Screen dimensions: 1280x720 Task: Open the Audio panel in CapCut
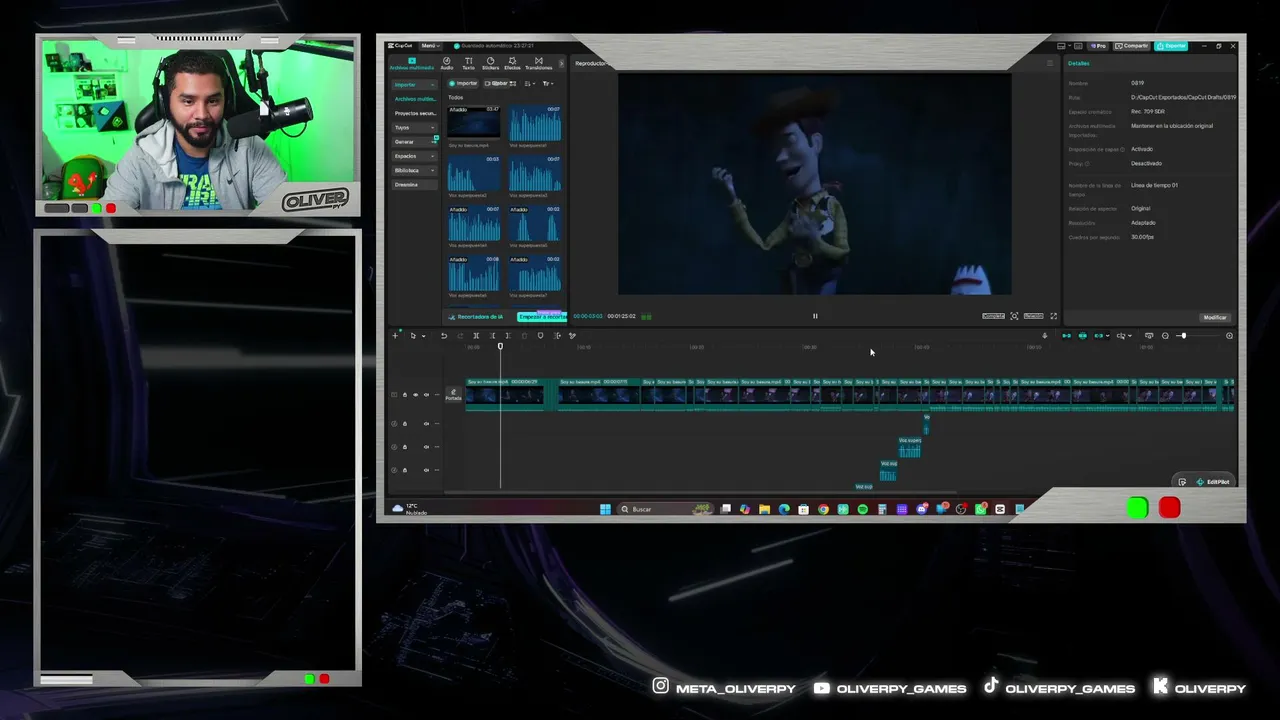coord(447,63)
